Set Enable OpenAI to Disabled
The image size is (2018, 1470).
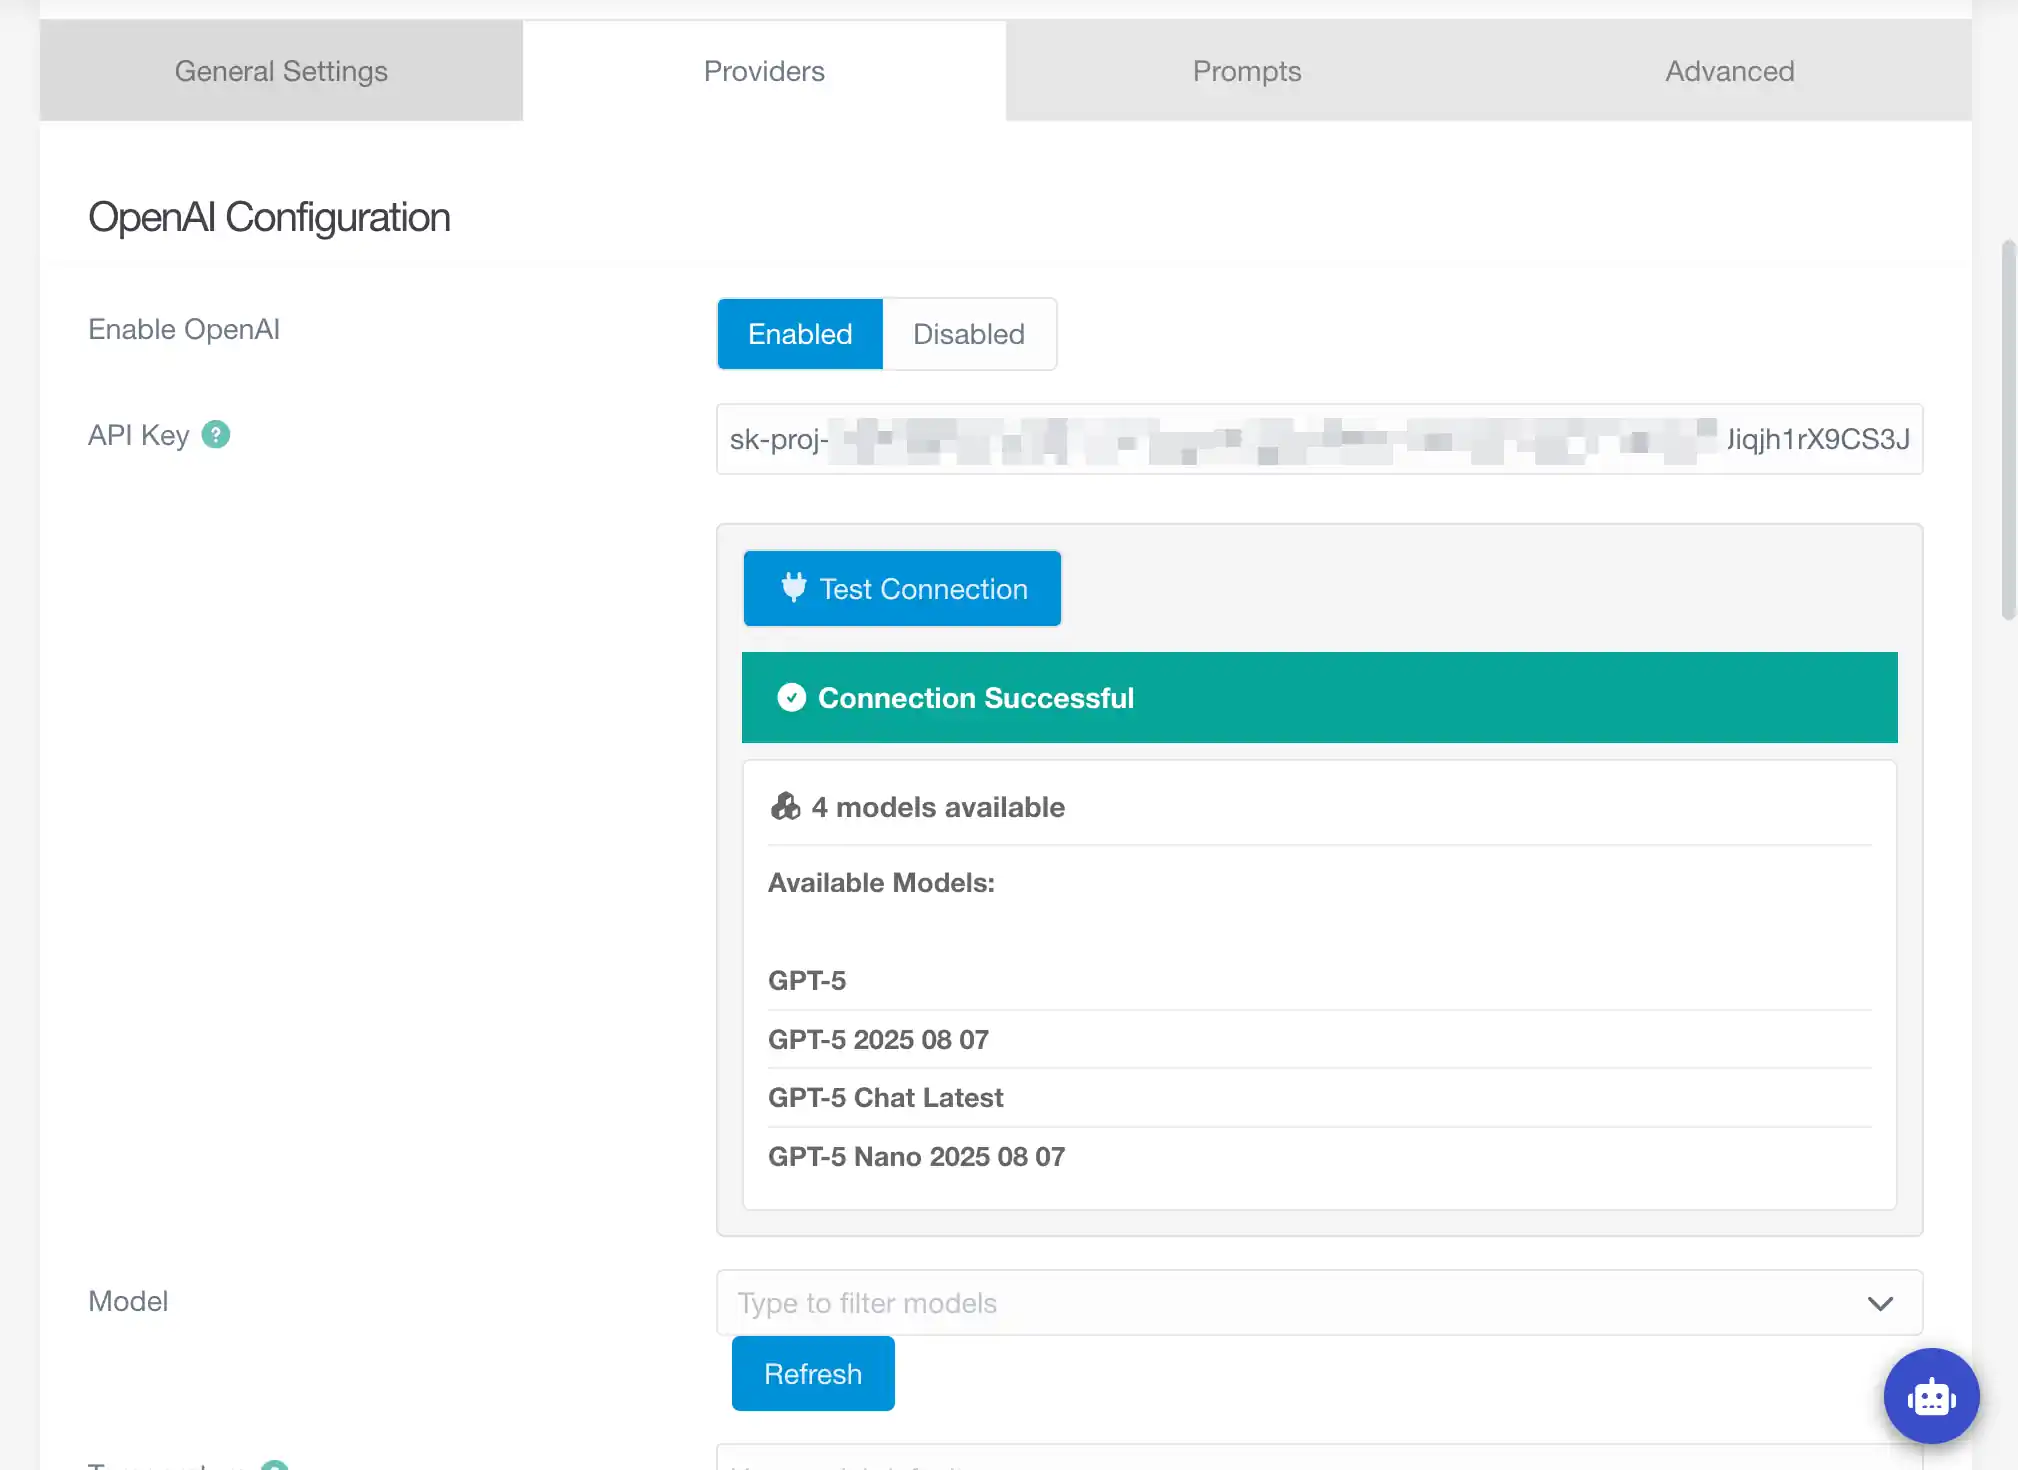[x=968, y=334]
